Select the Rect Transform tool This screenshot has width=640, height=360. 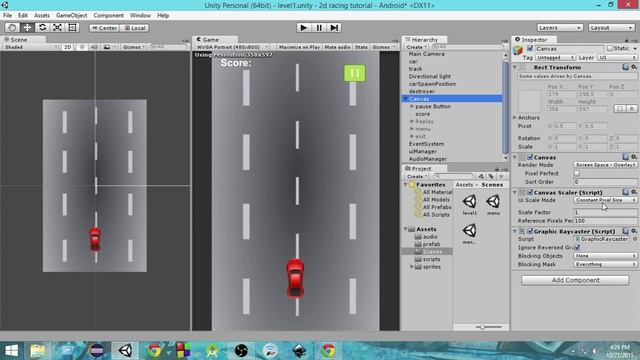[x=72, y=28]
